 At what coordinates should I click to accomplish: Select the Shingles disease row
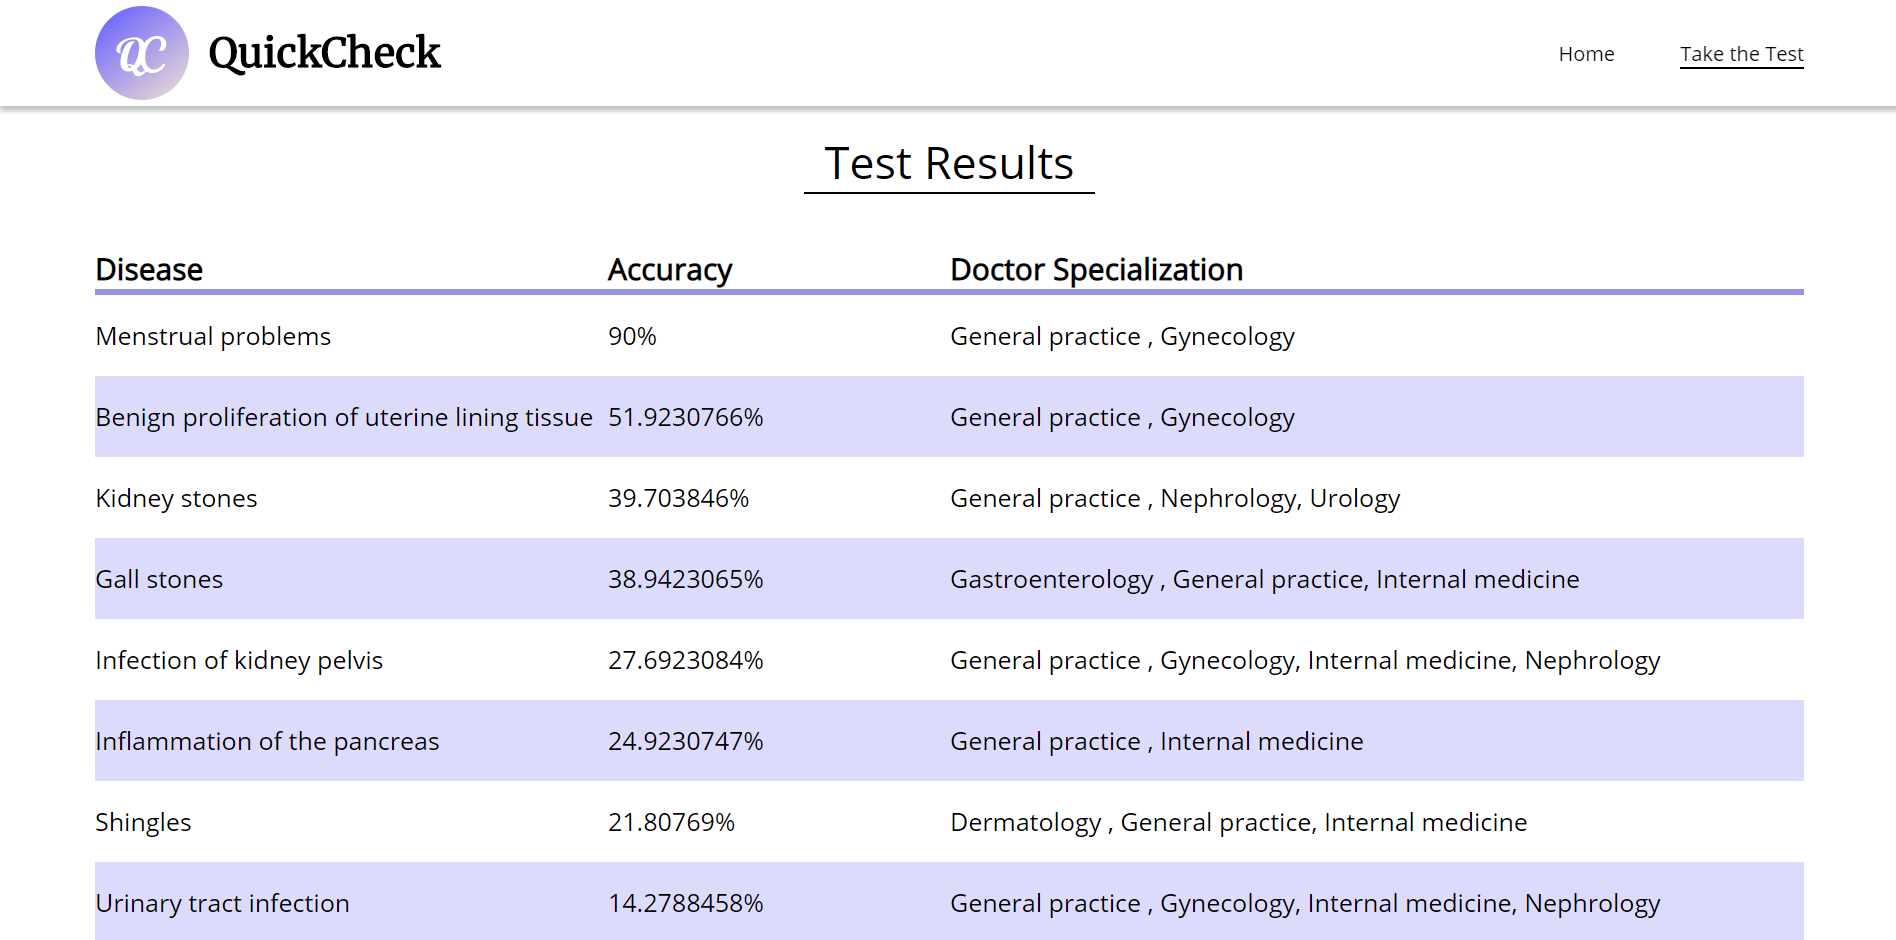click(949, 822)
